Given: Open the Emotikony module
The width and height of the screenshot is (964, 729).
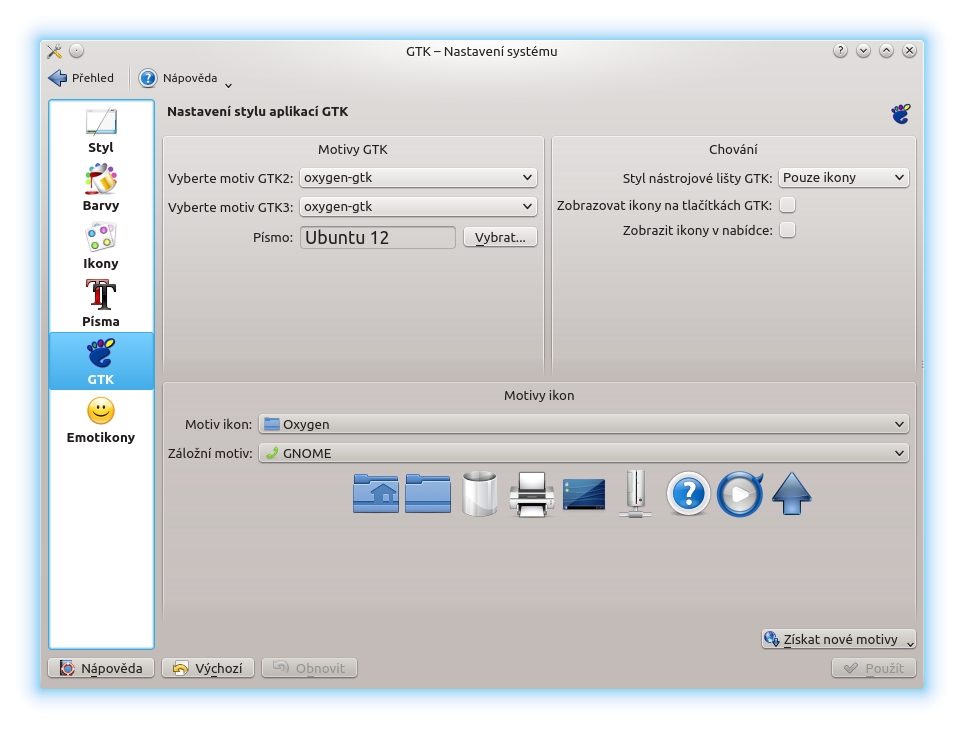Looking at the screenshot, I should pyautogui.click(x=101, y=420).
